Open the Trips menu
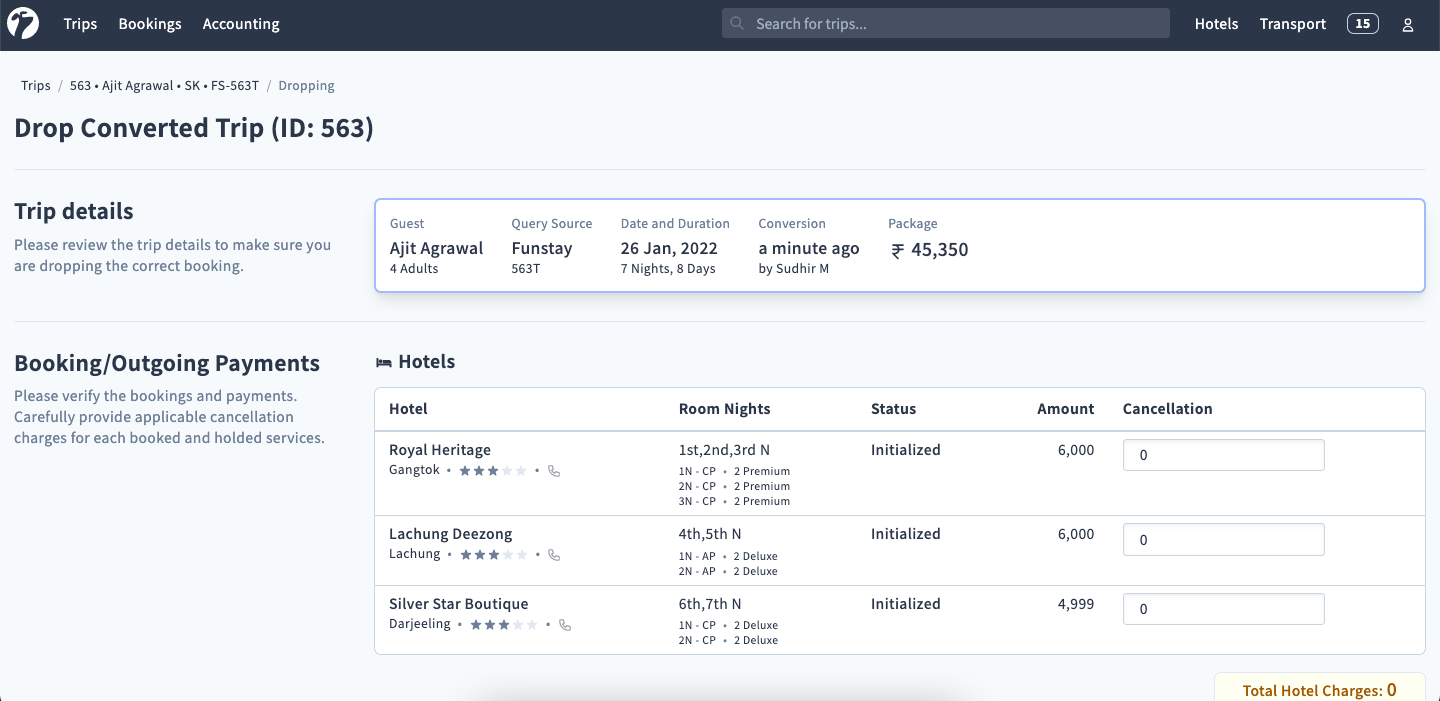This screenshot has width=1440, height=701. (x=80, y=24)
